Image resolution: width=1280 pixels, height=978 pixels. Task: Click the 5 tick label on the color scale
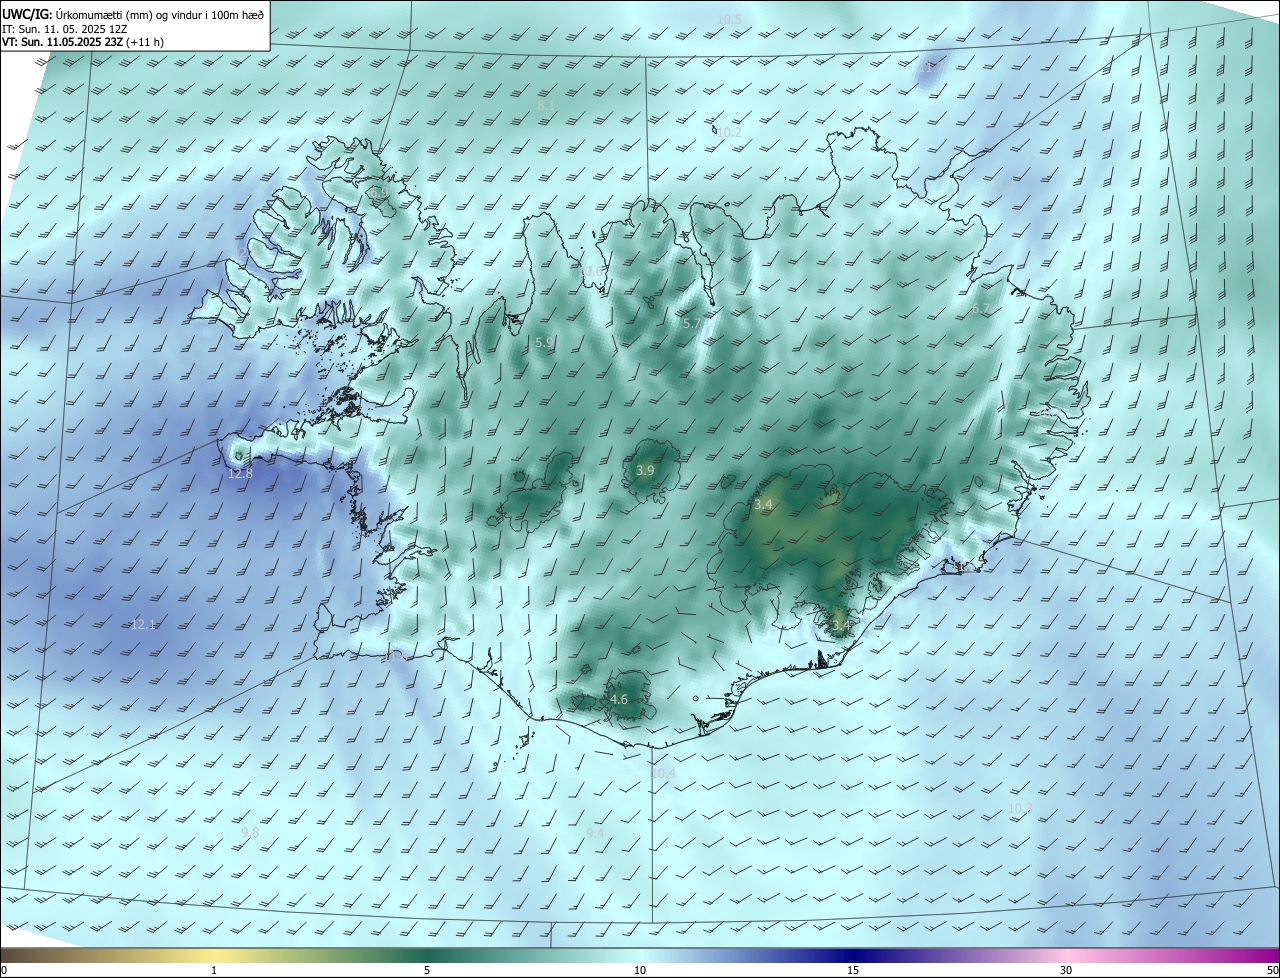[x=427, y=970]
